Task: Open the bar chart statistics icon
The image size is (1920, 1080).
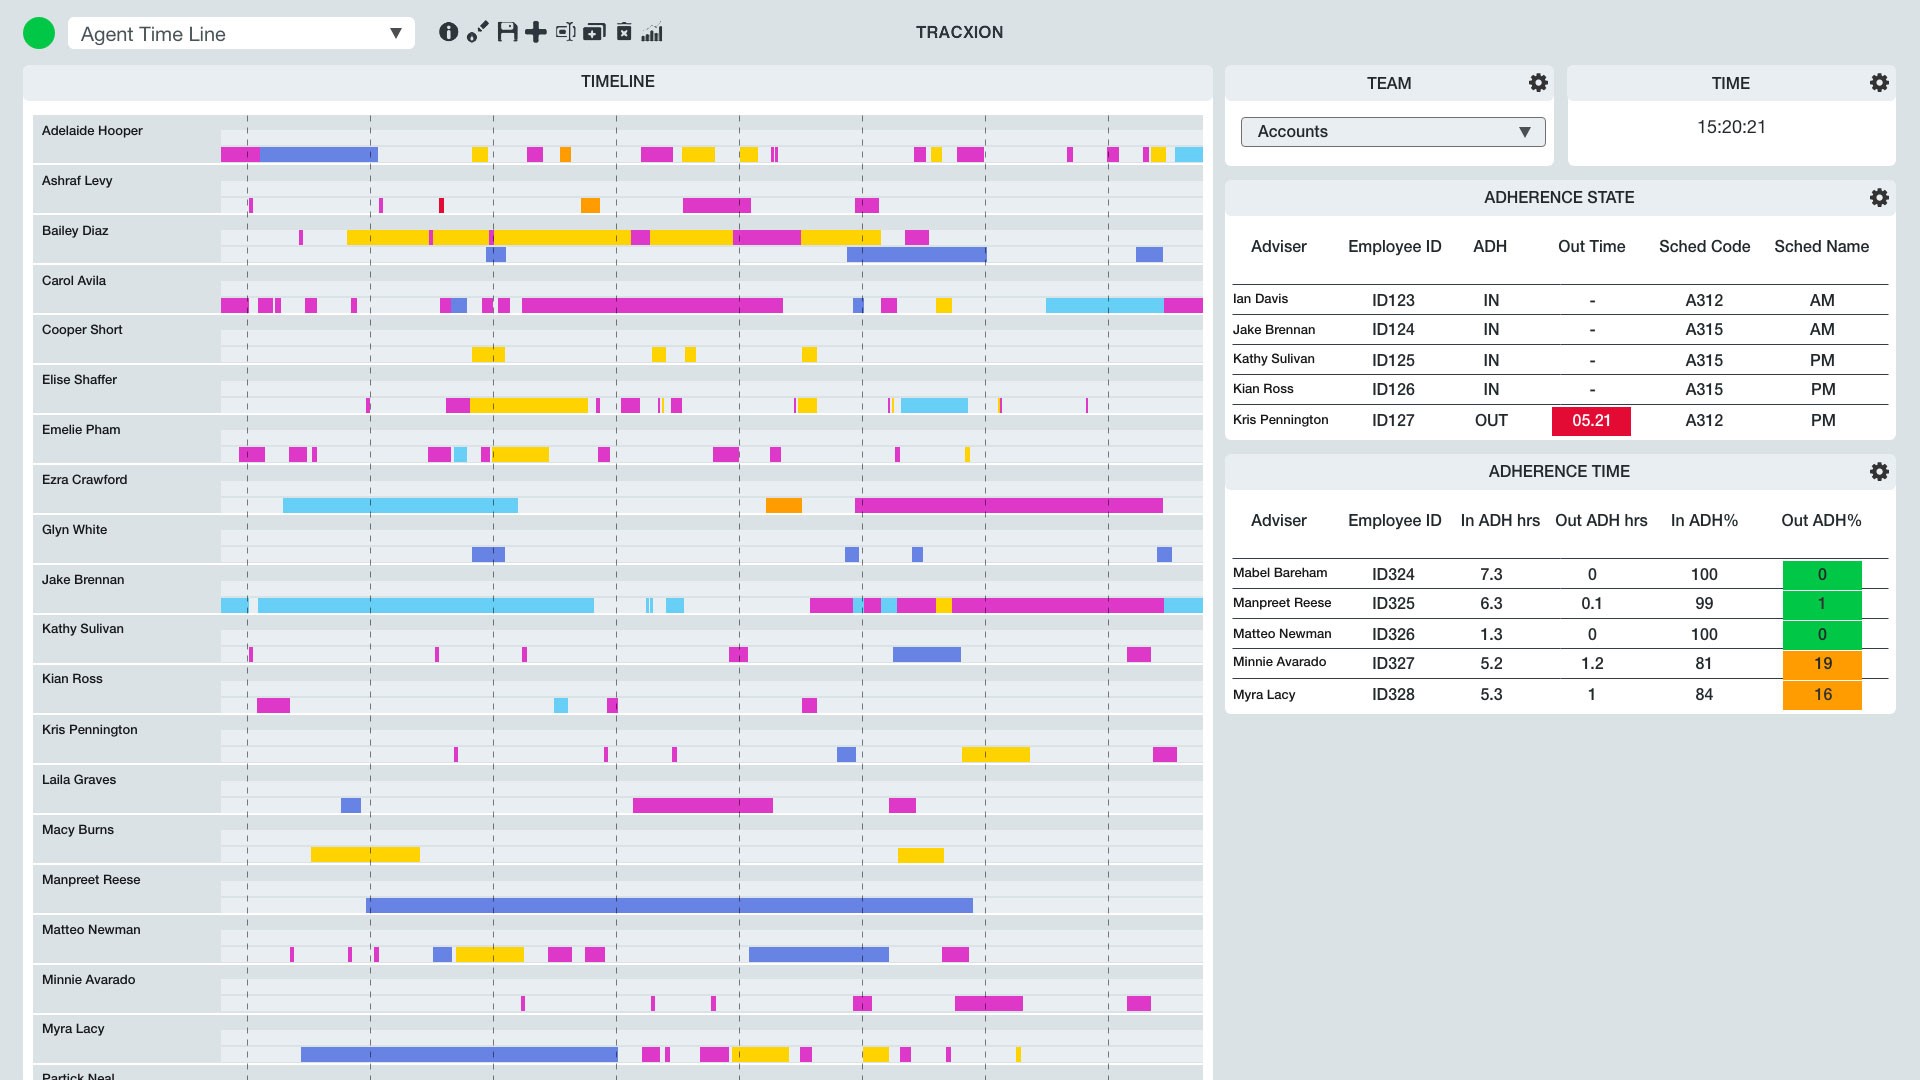Action: coord(652,32)
